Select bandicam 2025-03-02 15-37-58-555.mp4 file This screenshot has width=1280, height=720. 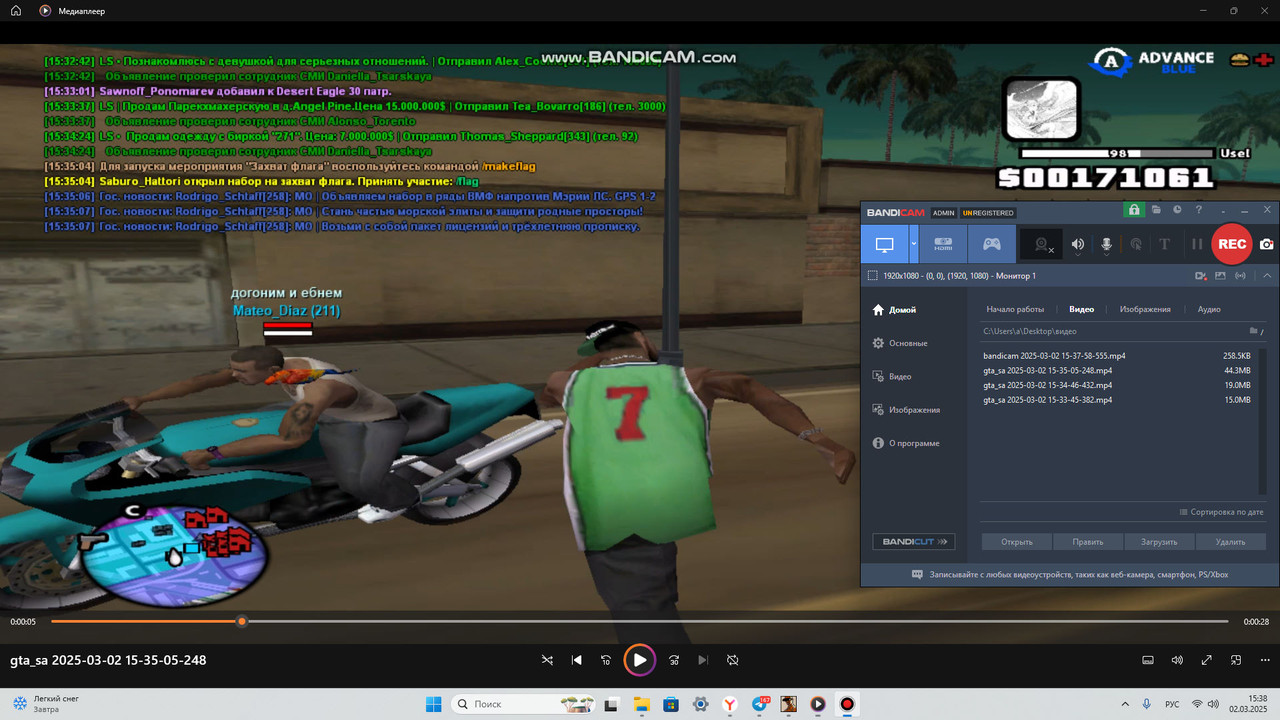[x=1118, y=356]
